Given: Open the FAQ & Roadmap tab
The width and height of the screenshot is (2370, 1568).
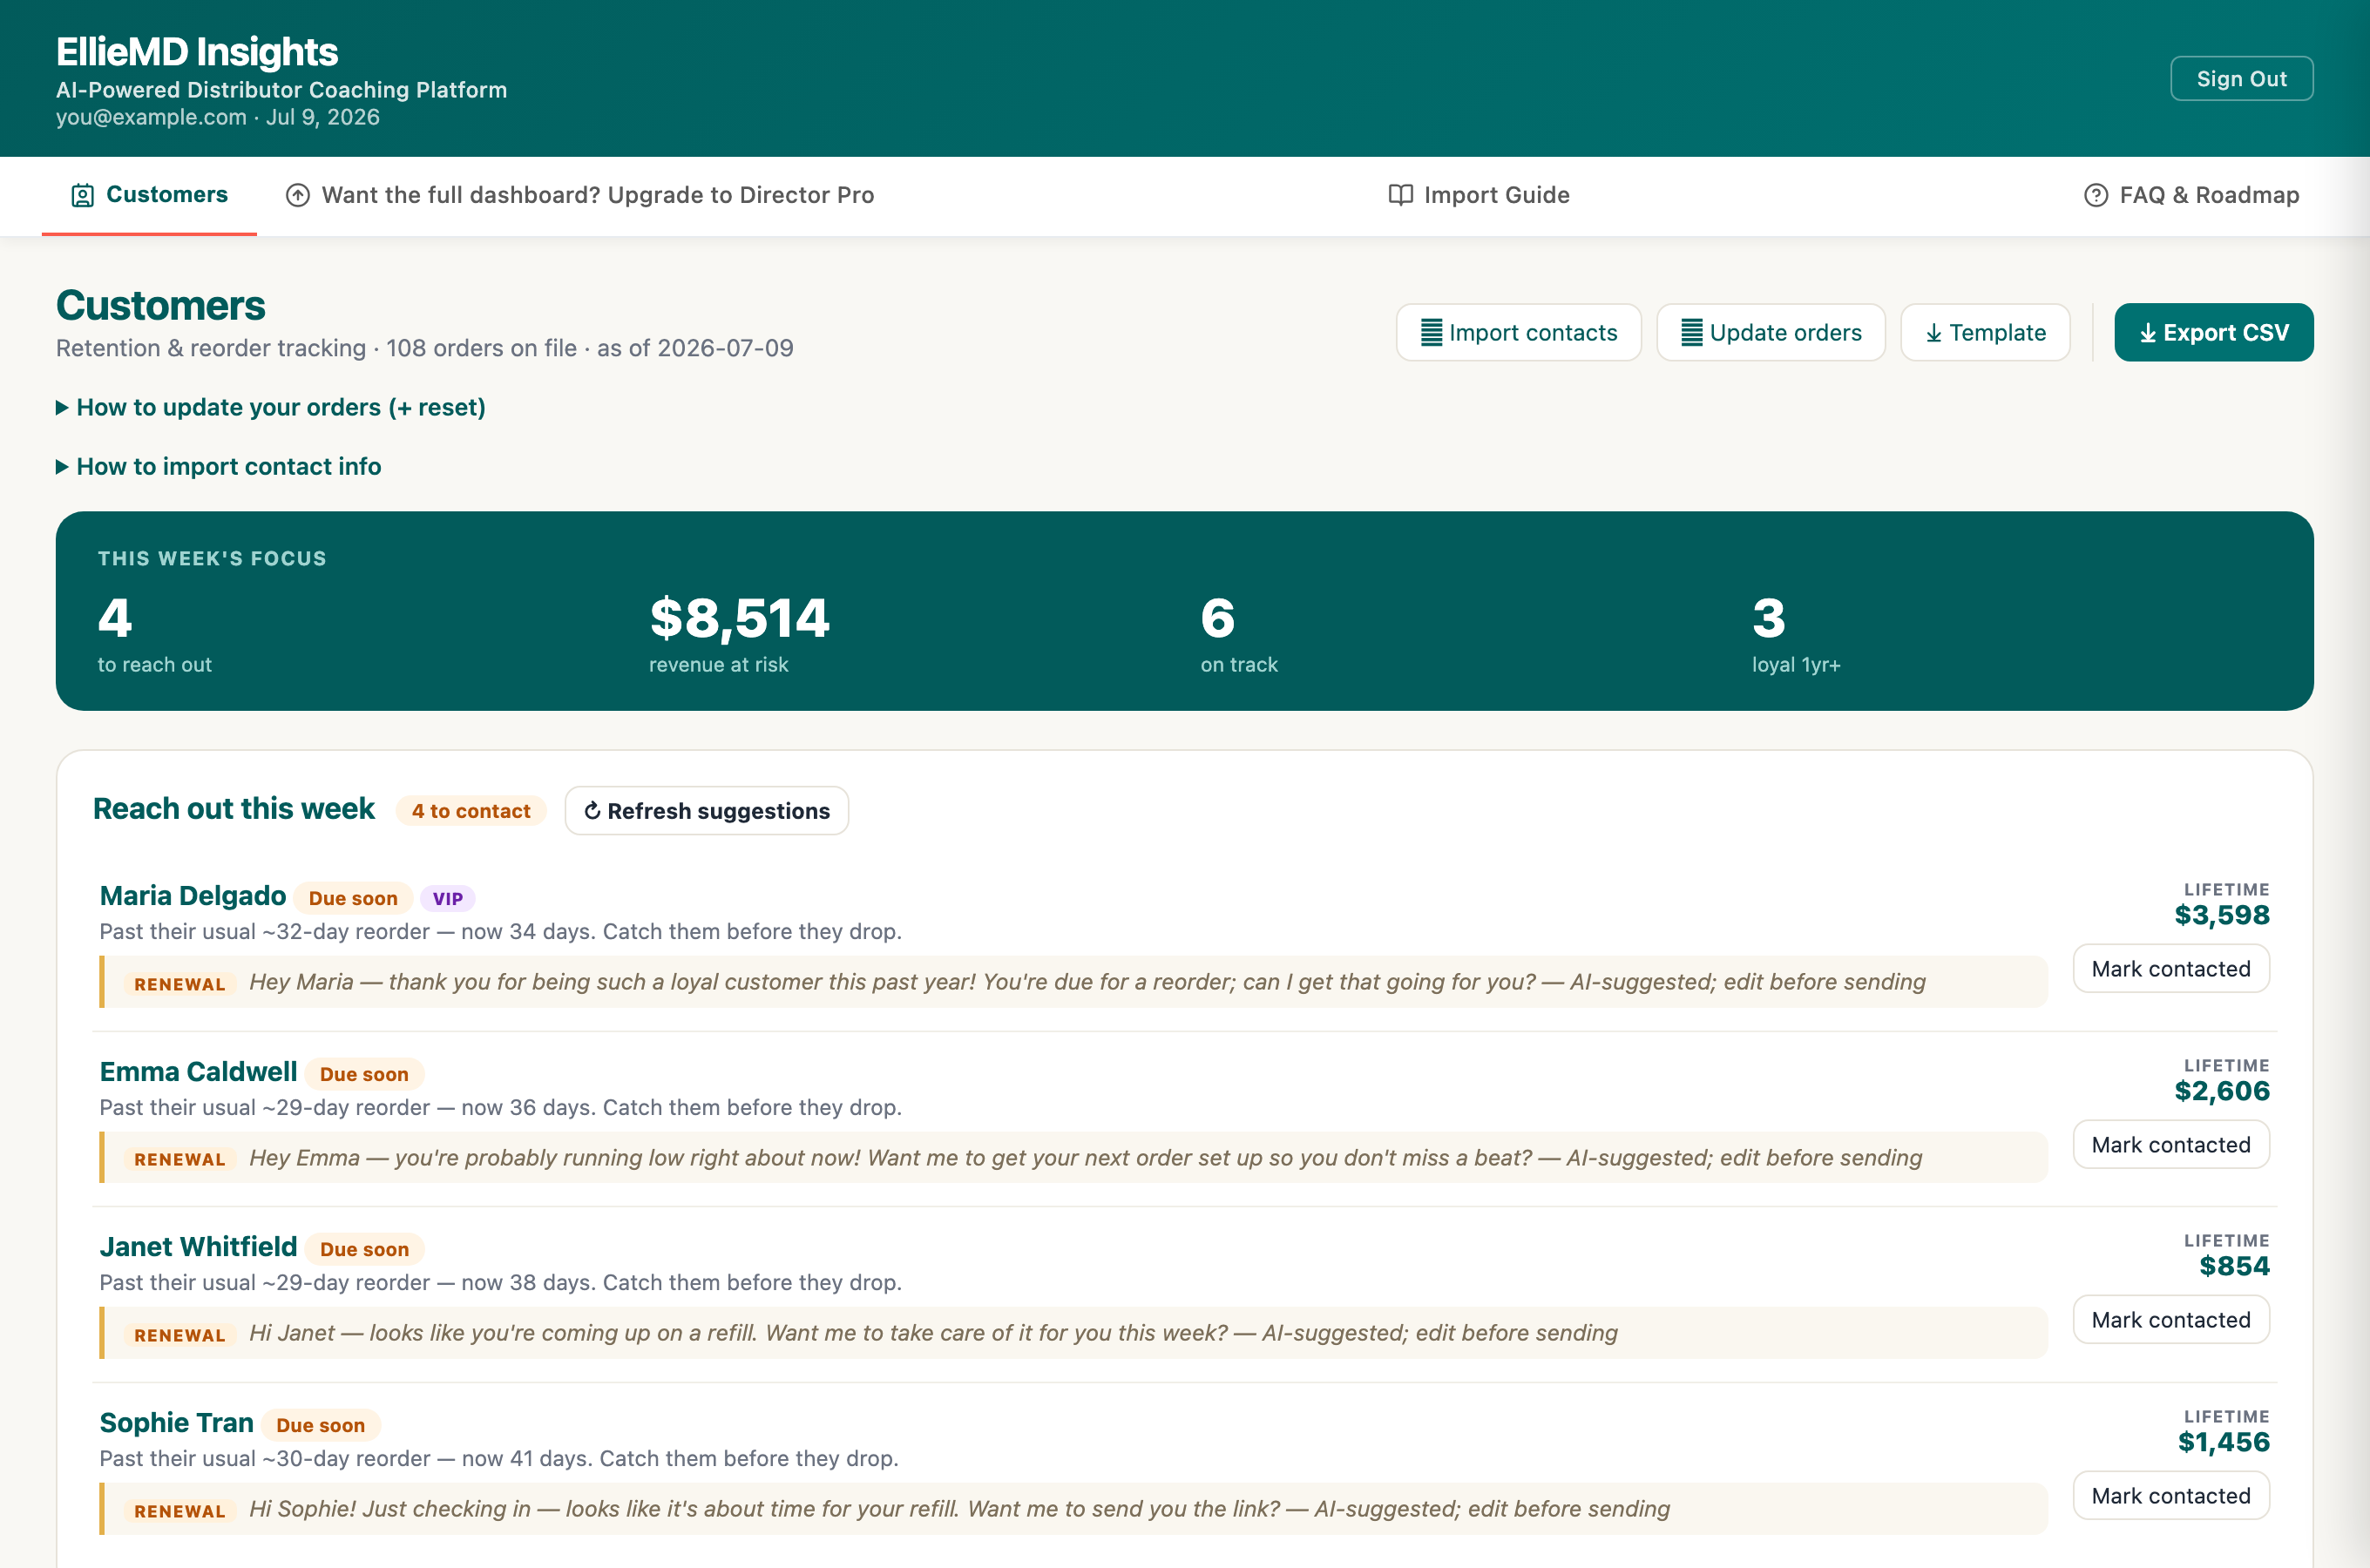Looking at the screenshot, I should coord(2192,195).
